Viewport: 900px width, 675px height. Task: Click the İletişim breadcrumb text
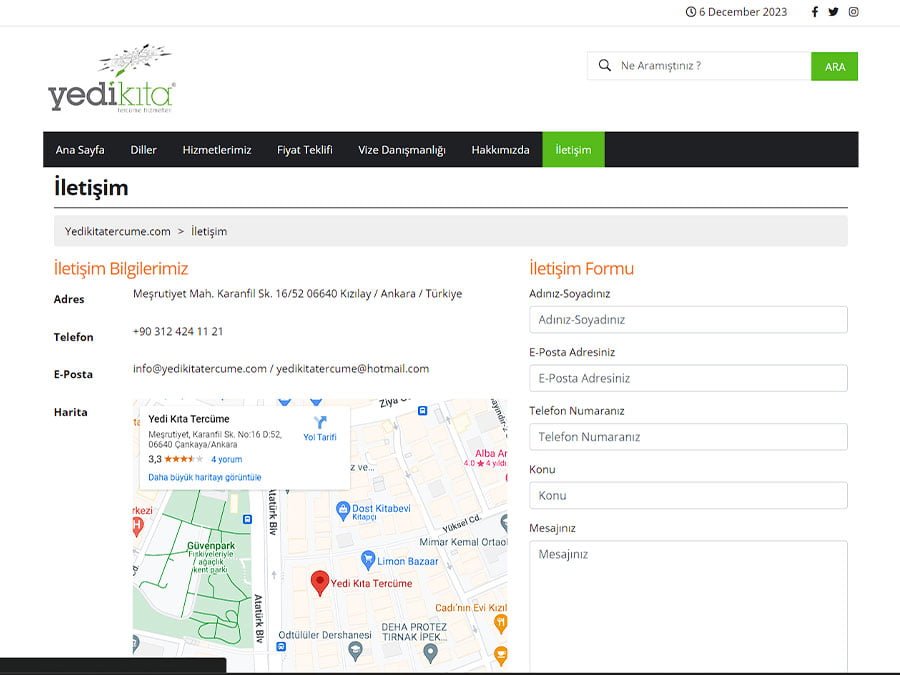pos(209,231)
